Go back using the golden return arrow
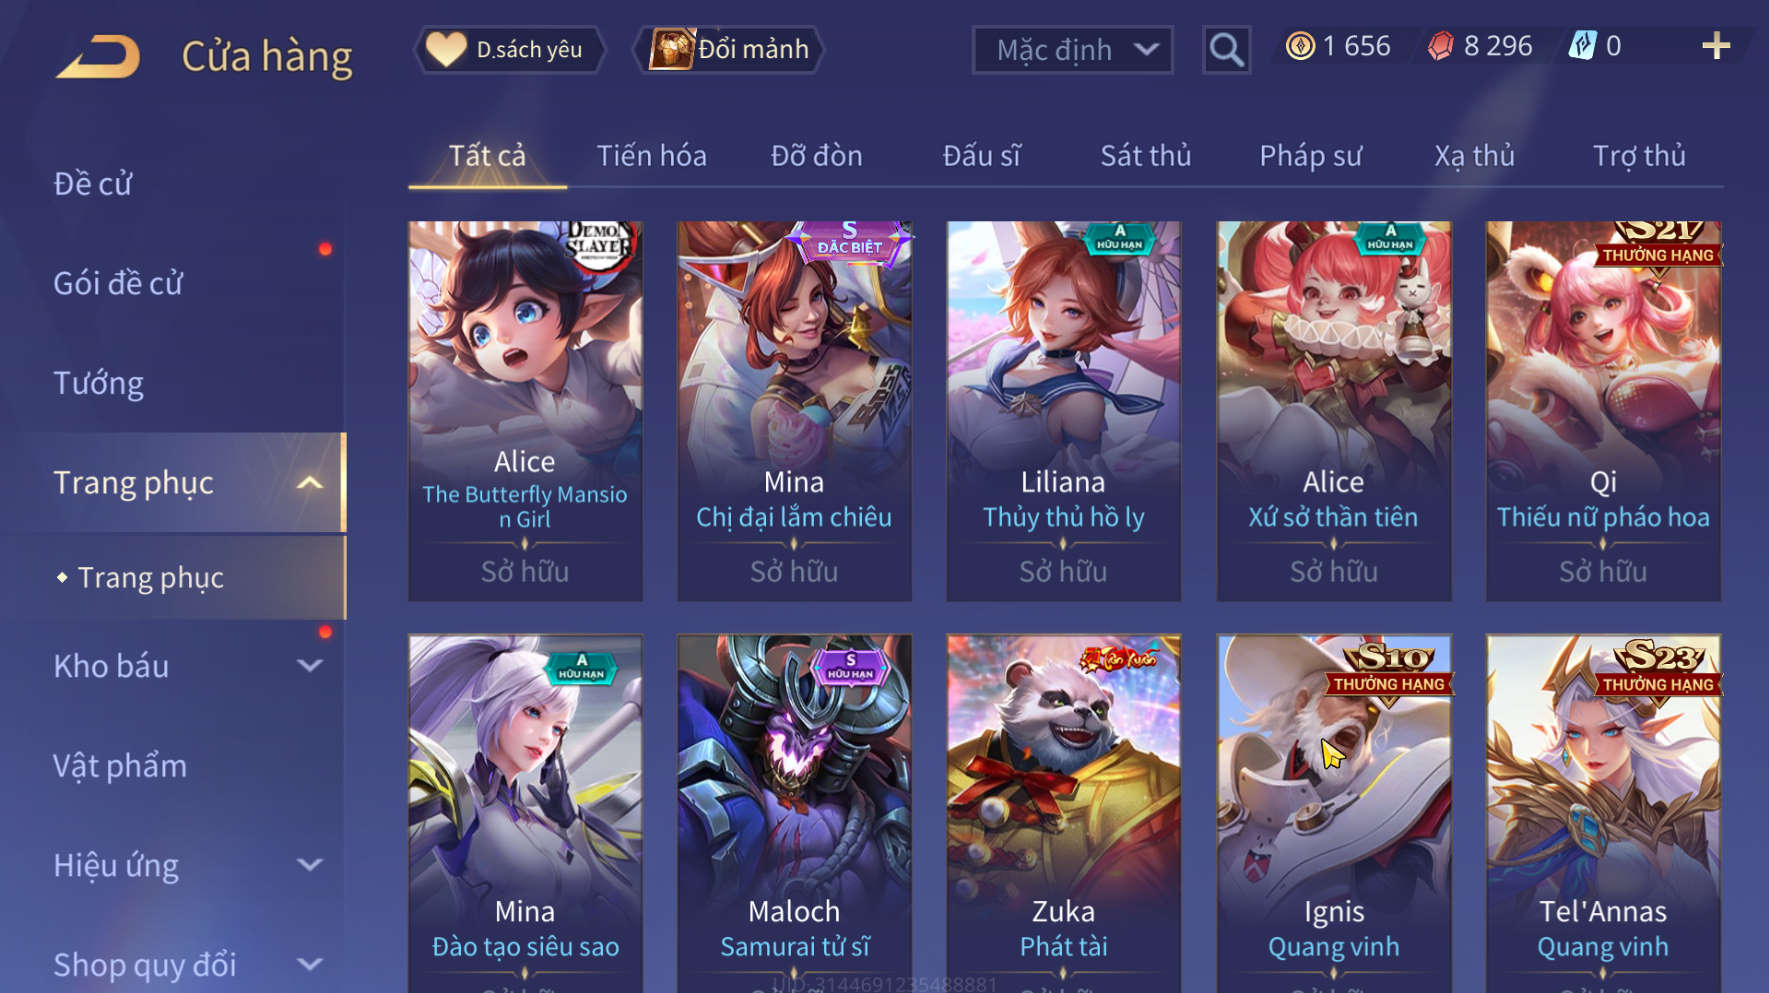Viewport: 1769px width, 993px height. [x=98, y=56]
